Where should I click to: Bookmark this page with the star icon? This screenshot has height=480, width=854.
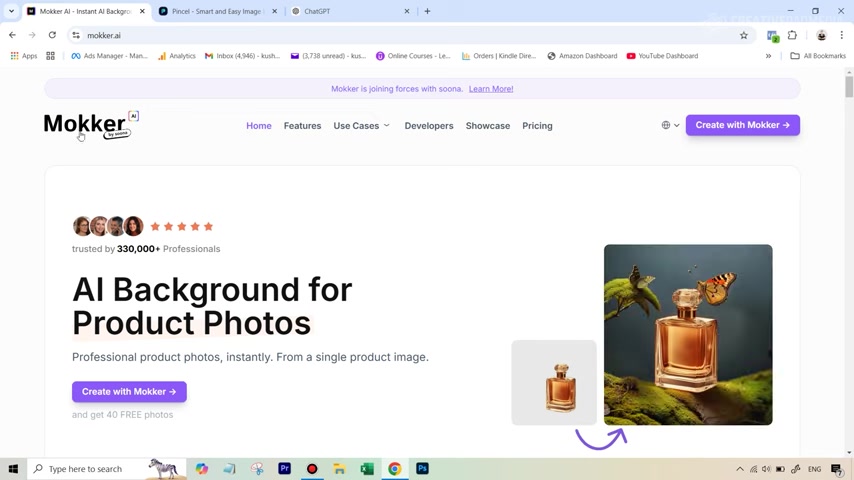pos(743,35)
